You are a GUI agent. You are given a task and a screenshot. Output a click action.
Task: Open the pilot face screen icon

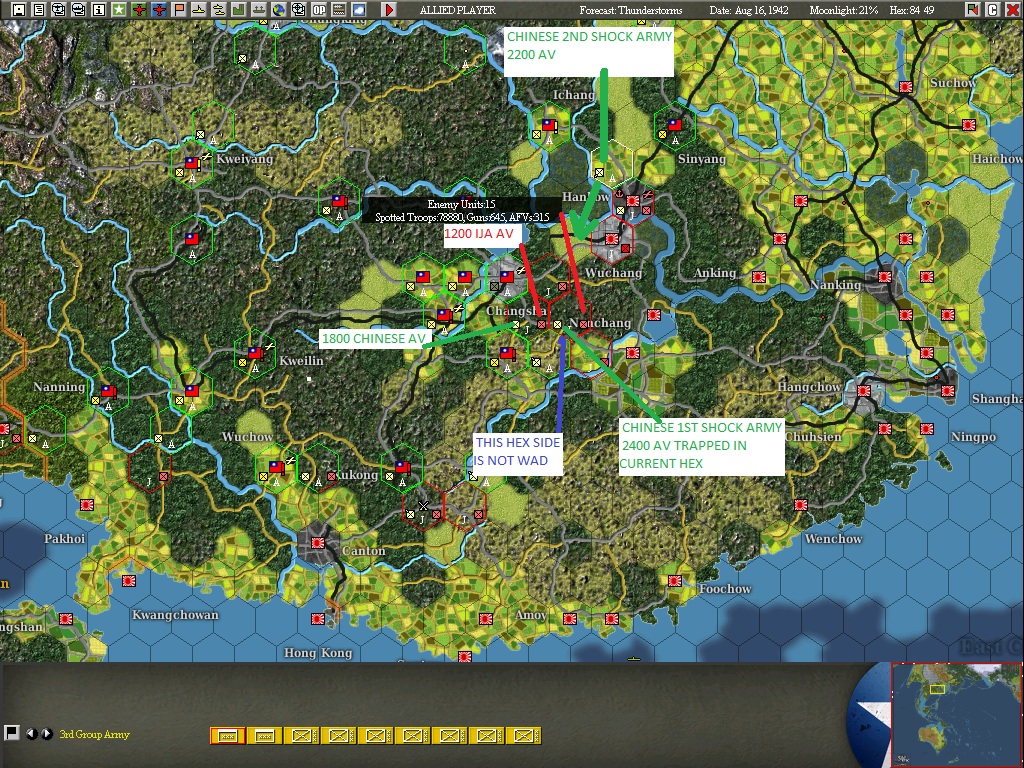59,10
